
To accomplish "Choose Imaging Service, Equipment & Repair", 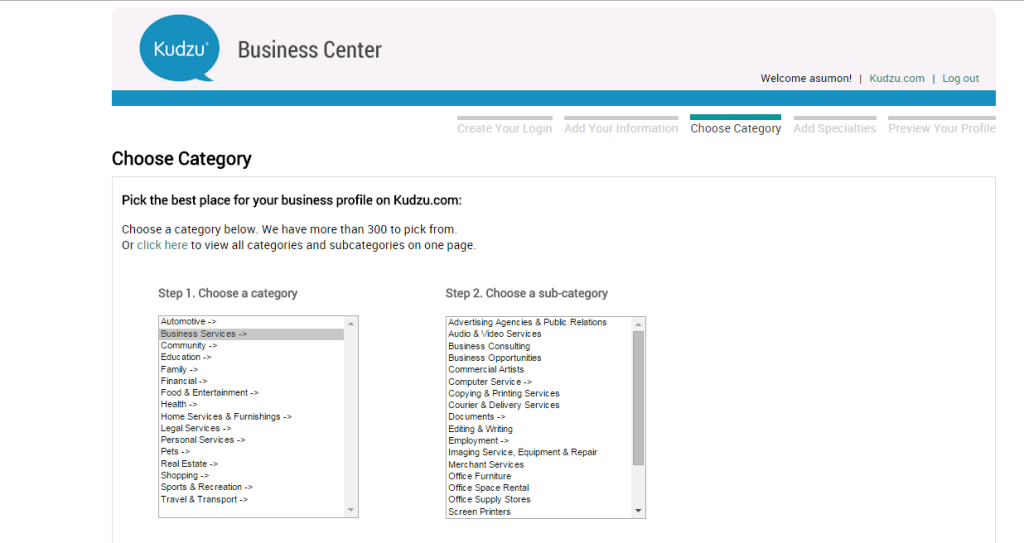I will pos(539,452).
